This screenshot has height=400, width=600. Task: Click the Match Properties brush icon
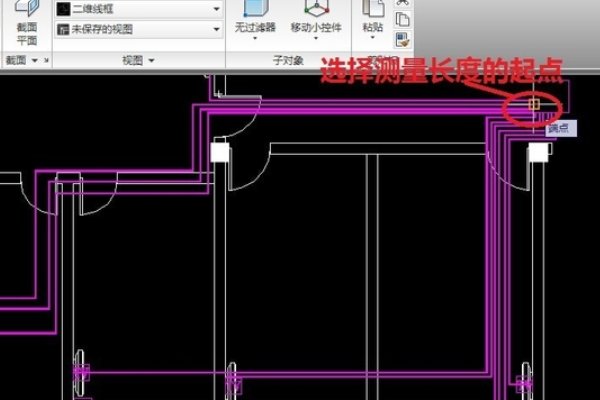coord(402,40)
